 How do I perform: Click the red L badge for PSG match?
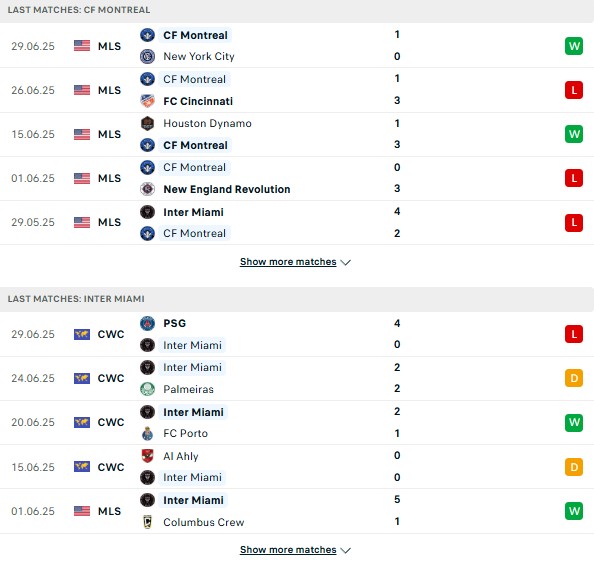tap(574, 334)
